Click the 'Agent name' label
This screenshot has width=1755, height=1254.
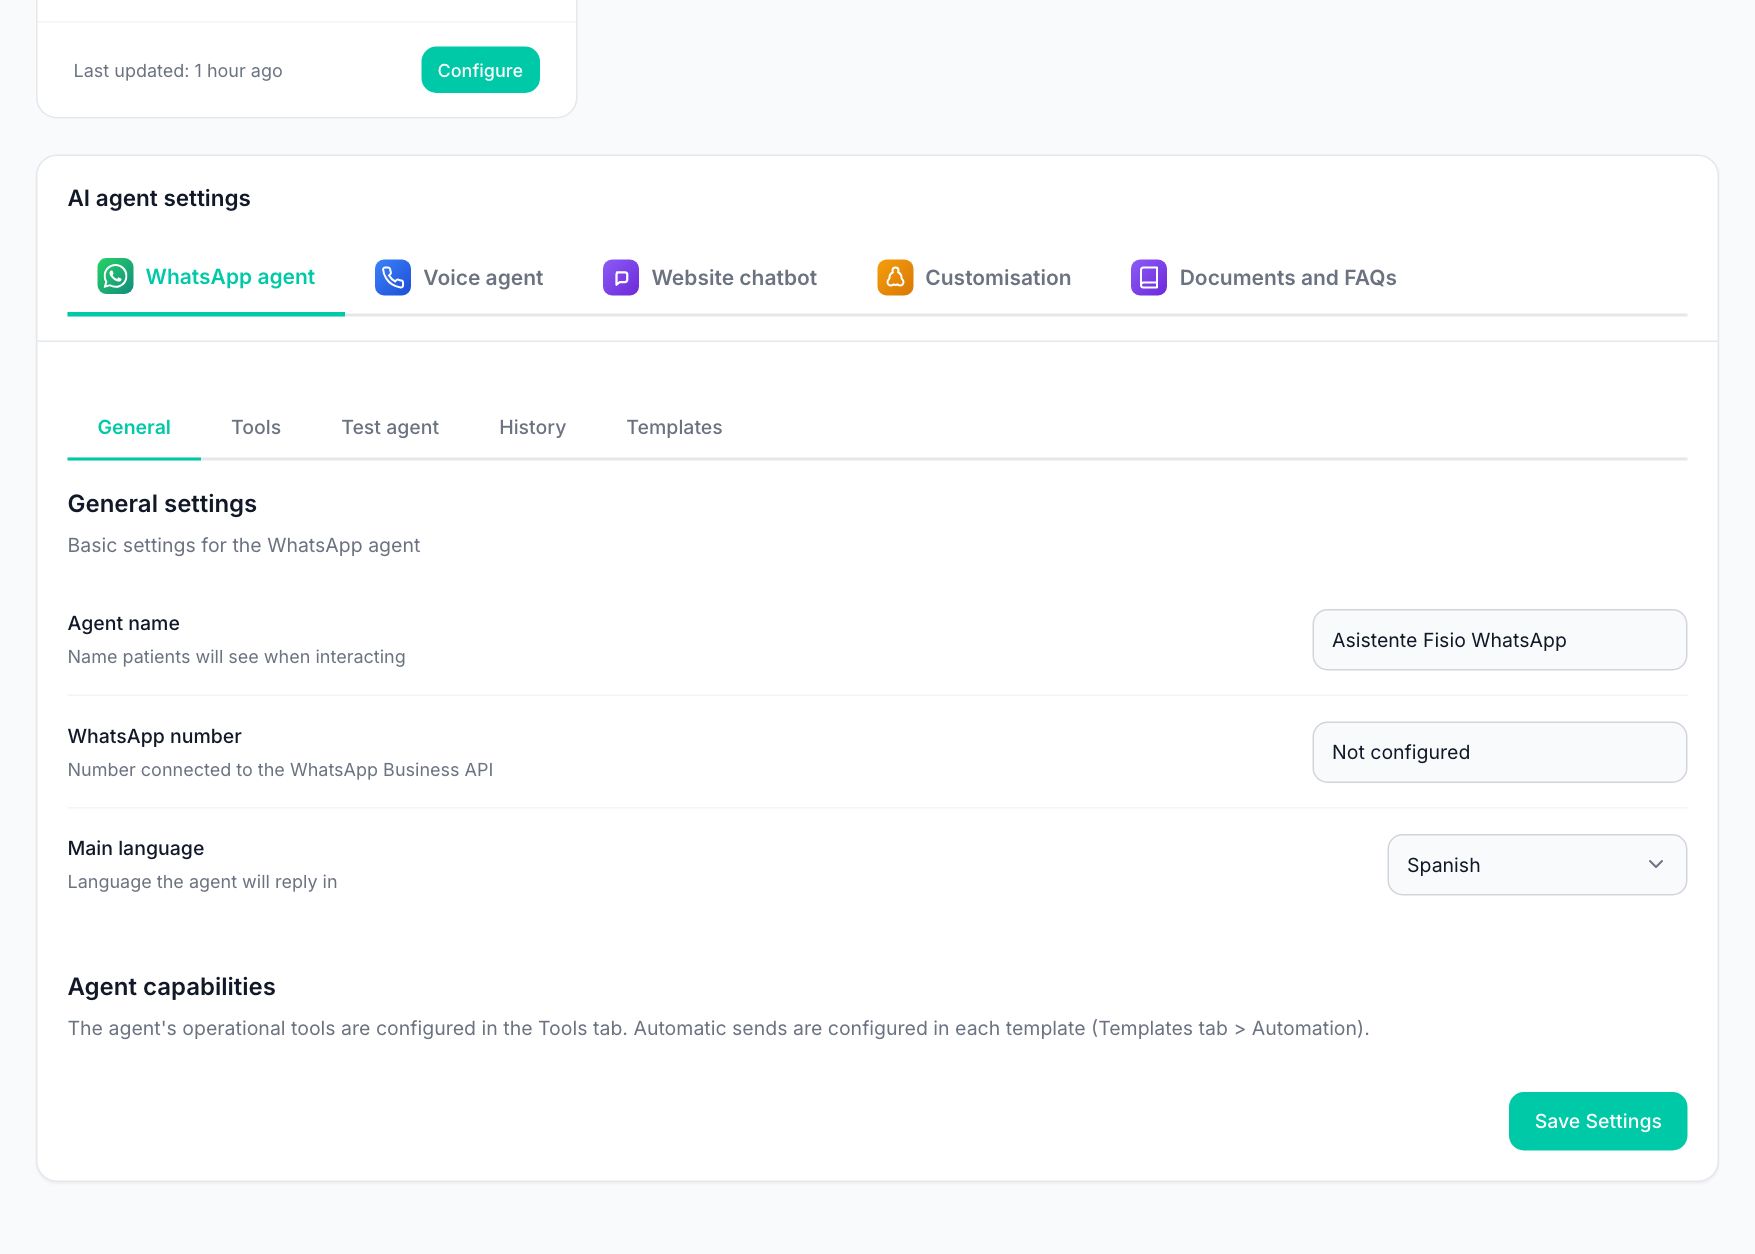124,623
